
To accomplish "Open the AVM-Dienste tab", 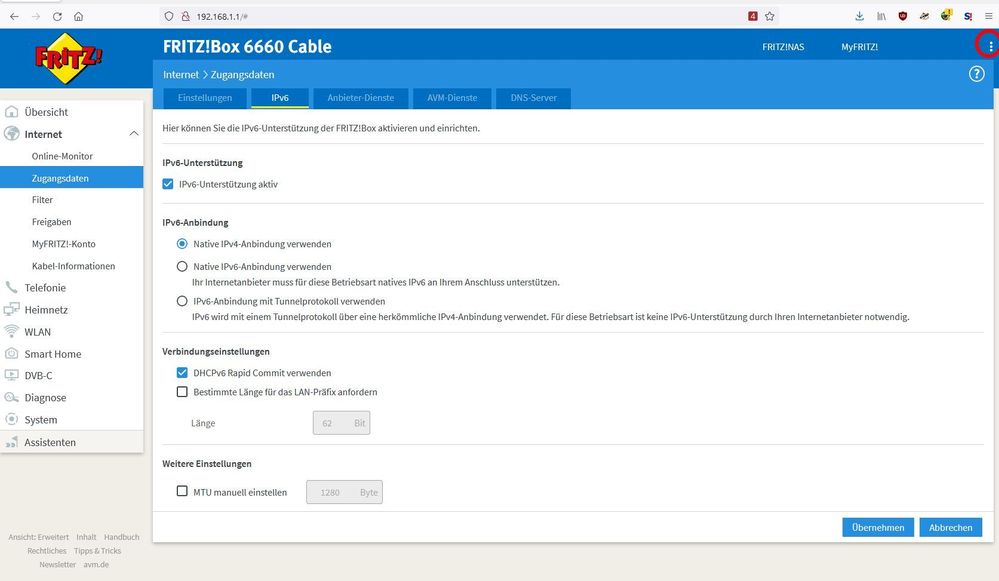I will click(x=452, y=98).
